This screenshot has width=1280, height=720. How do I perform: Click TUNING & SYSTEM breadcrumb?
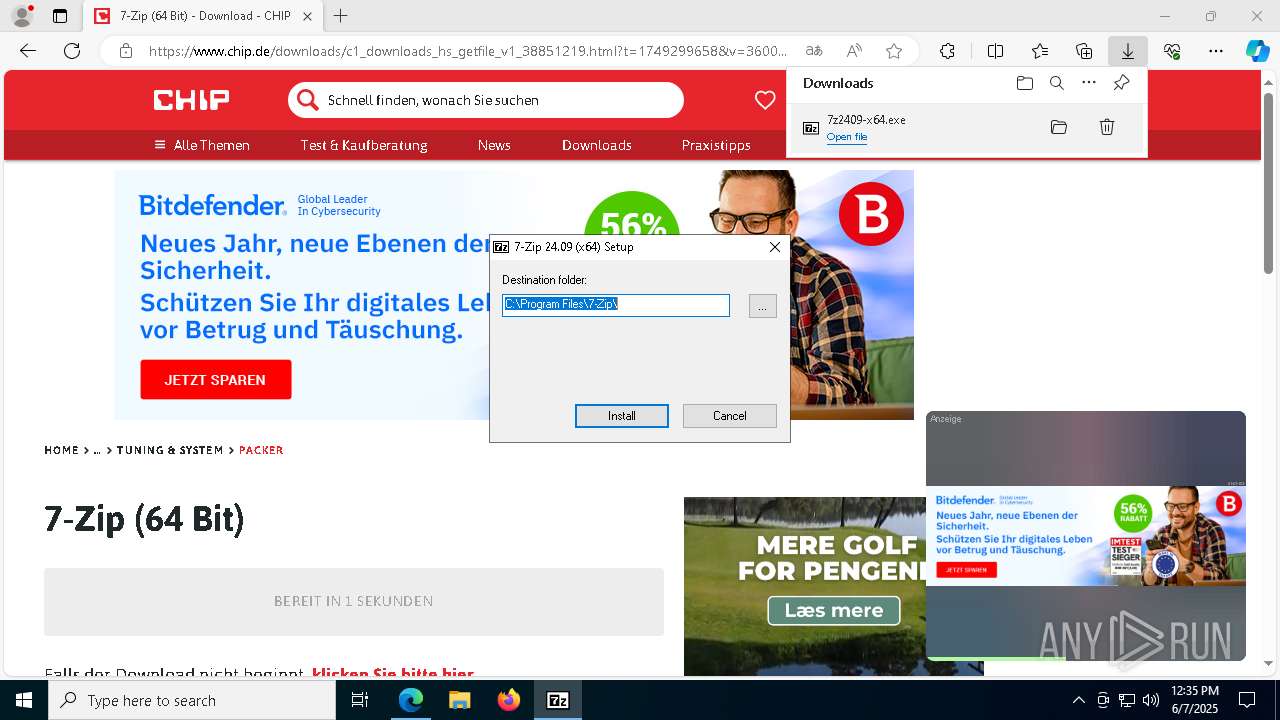(x=170, y=450)
